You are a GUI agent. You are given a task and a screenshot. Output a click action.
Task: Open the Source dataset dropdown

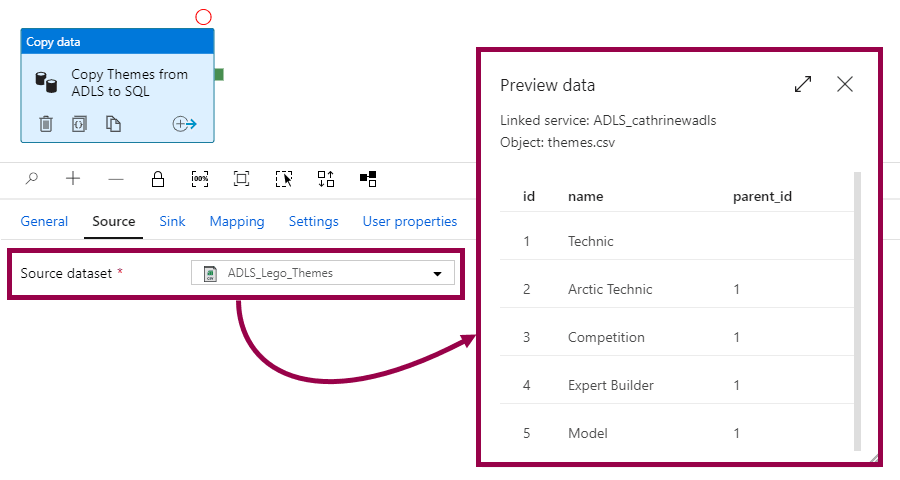[x=437, y=273]
